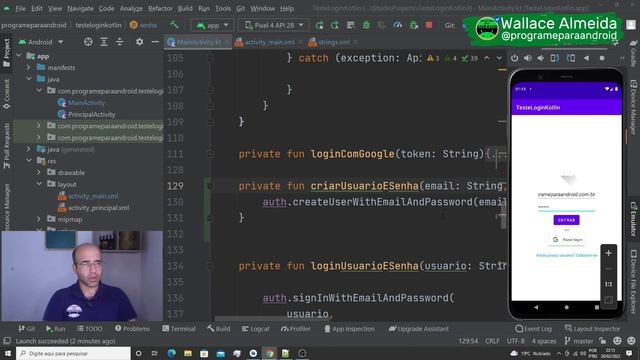Viewport: 640px width, 360px height.
Task: Click the Select Opened File target icon
Action: [88, 42]
